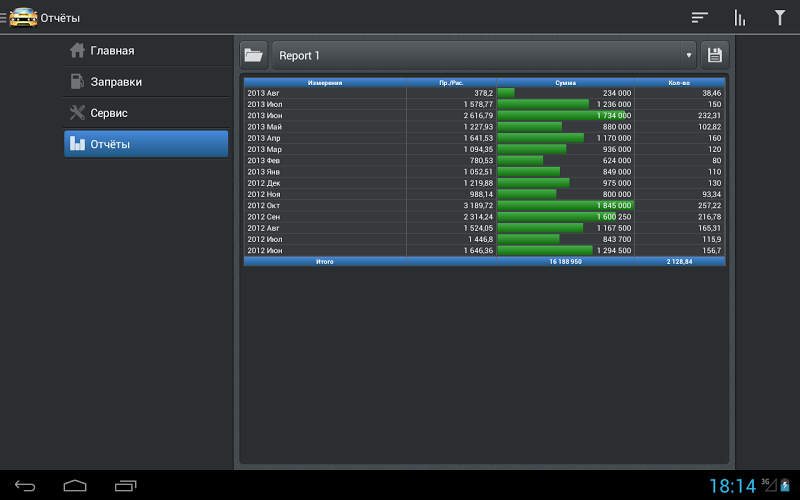The width and height of the screenshot is (800, 500).
Task: Select row 2012 Сен
Action: [x=484, y=216]
